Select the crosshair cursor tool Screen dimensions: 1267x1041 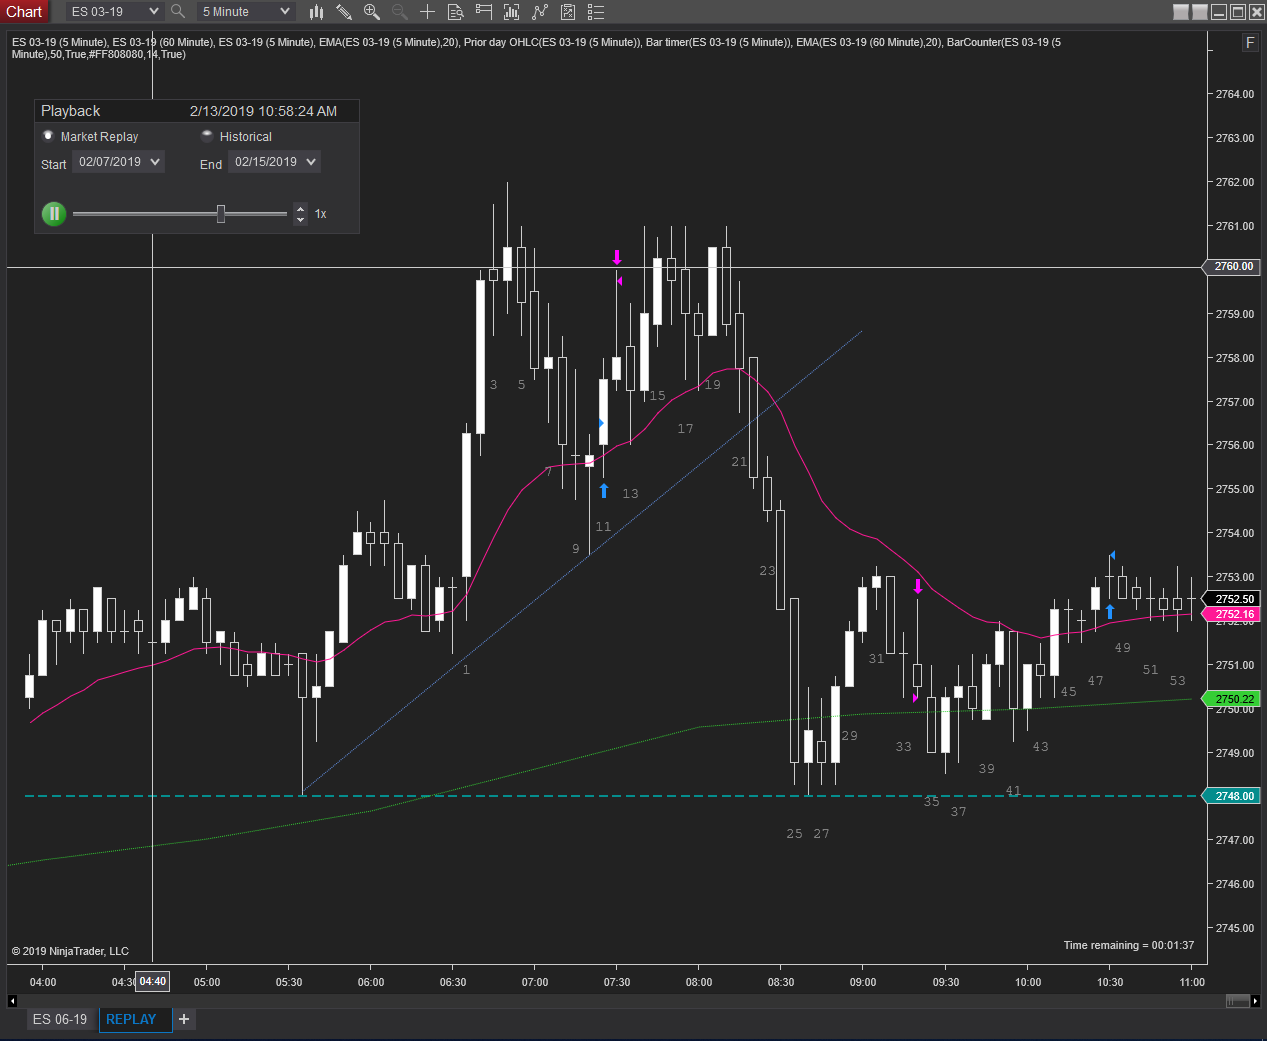428,12
